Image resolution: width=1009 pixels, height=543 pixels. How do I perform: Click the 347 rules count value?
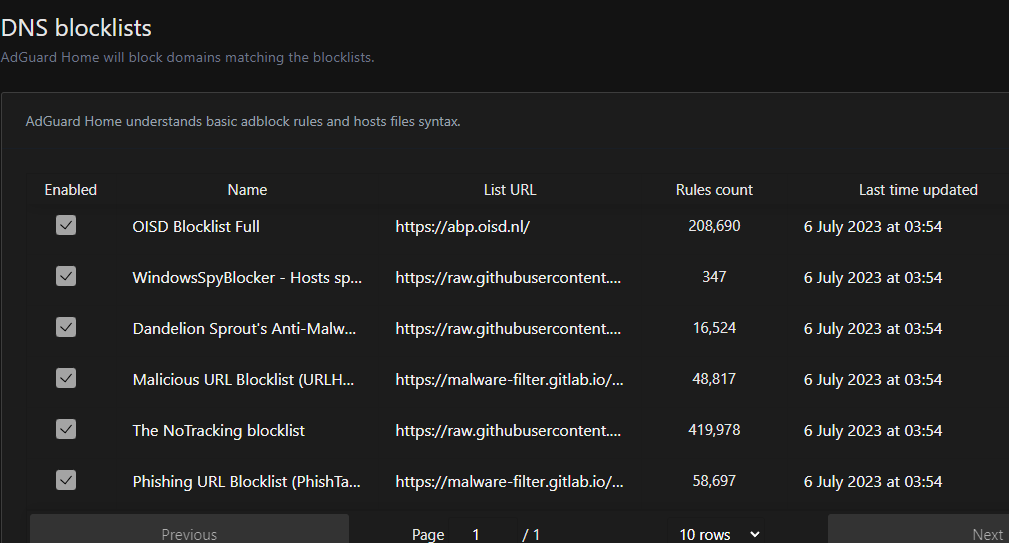[x=714, y=277]
